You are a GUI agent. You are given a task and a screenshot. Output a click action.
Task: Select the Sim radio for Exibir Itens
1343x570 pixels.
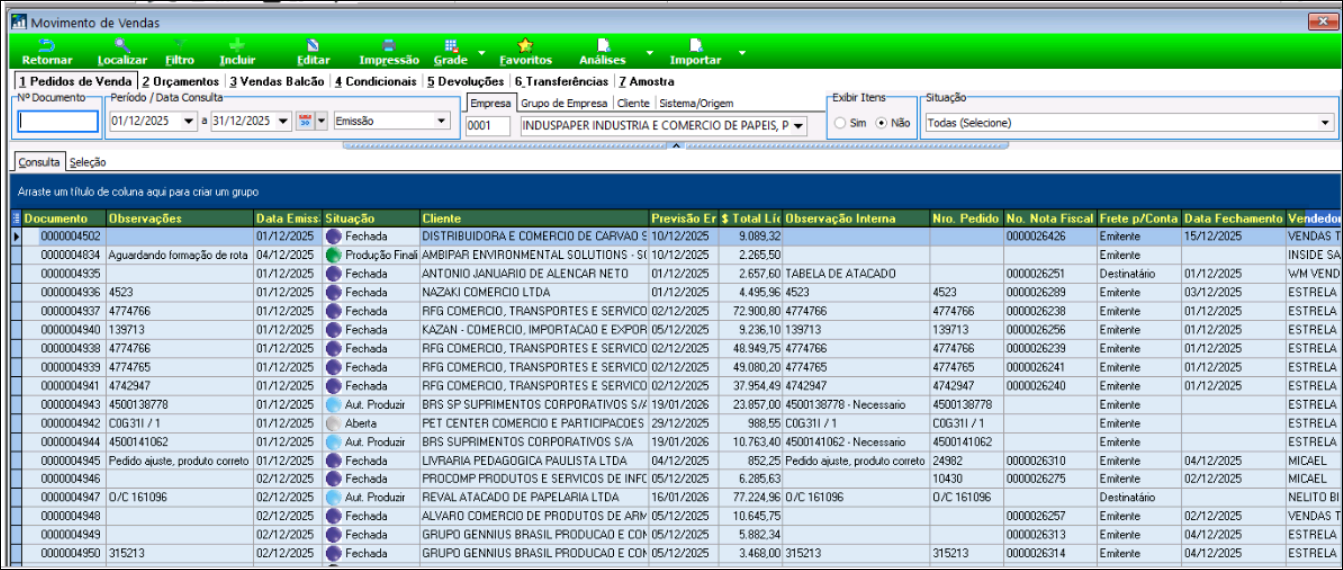840,123
